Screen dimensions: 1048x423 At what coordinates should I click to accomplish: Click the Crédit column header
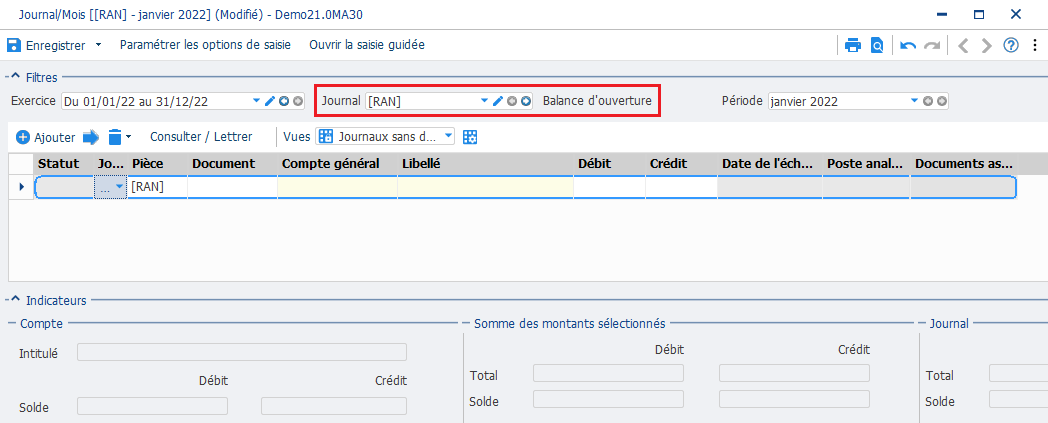click(681, 164)
